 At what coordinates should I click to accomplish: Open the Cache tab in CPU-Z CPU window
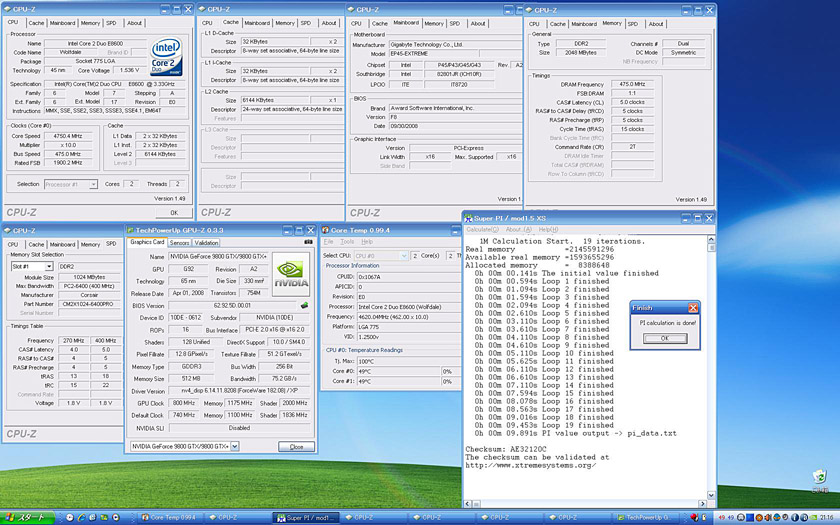click(x=36, y=23)
